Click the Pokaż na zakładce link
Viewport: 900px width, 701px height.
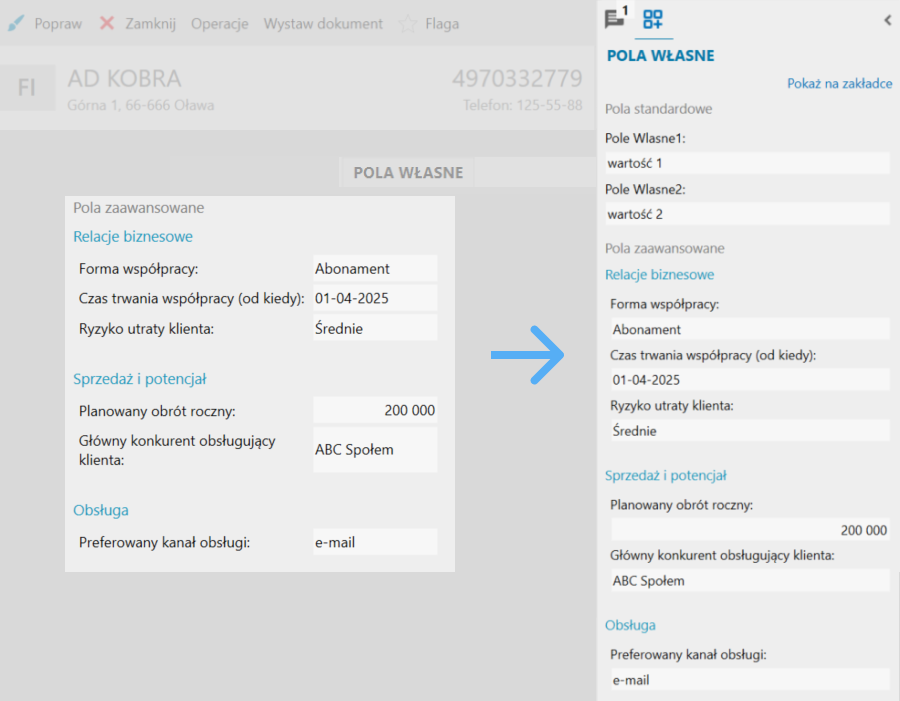coord(839,84)
